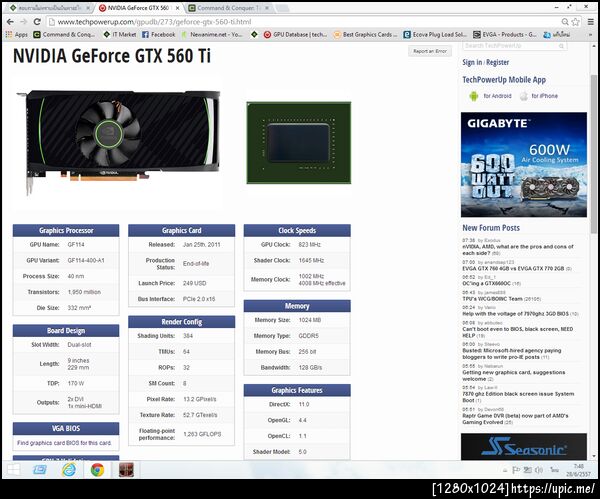Image resolution: width=600 pixels, height=499 pixels.
Task: Open the file explorer taskbar icon
Action: [x=40, y=470]
